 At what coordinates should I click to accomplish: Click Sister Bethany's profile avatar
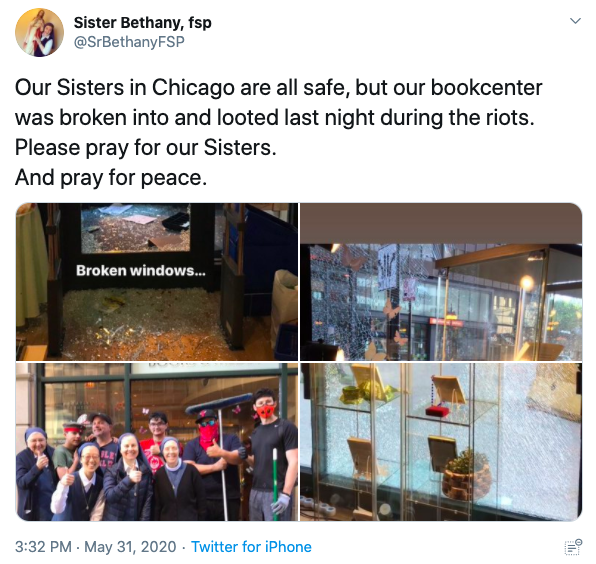tap(39, 32)
